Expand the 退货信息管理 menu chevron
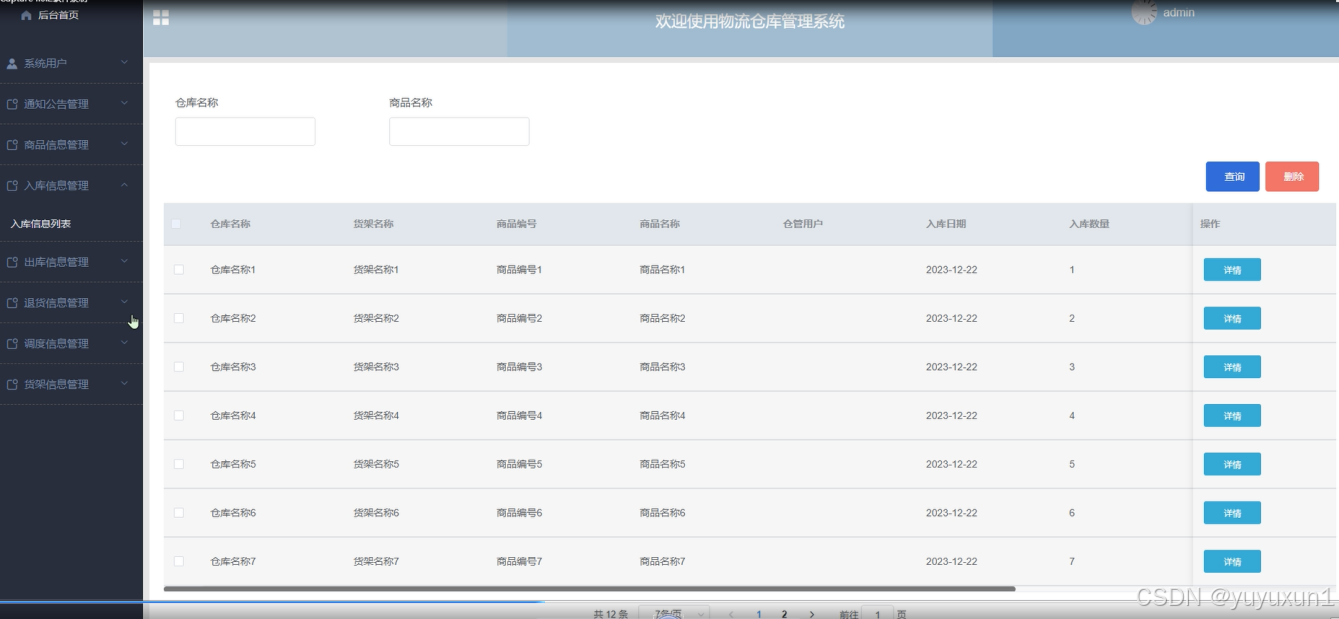 tap(126, 302)
